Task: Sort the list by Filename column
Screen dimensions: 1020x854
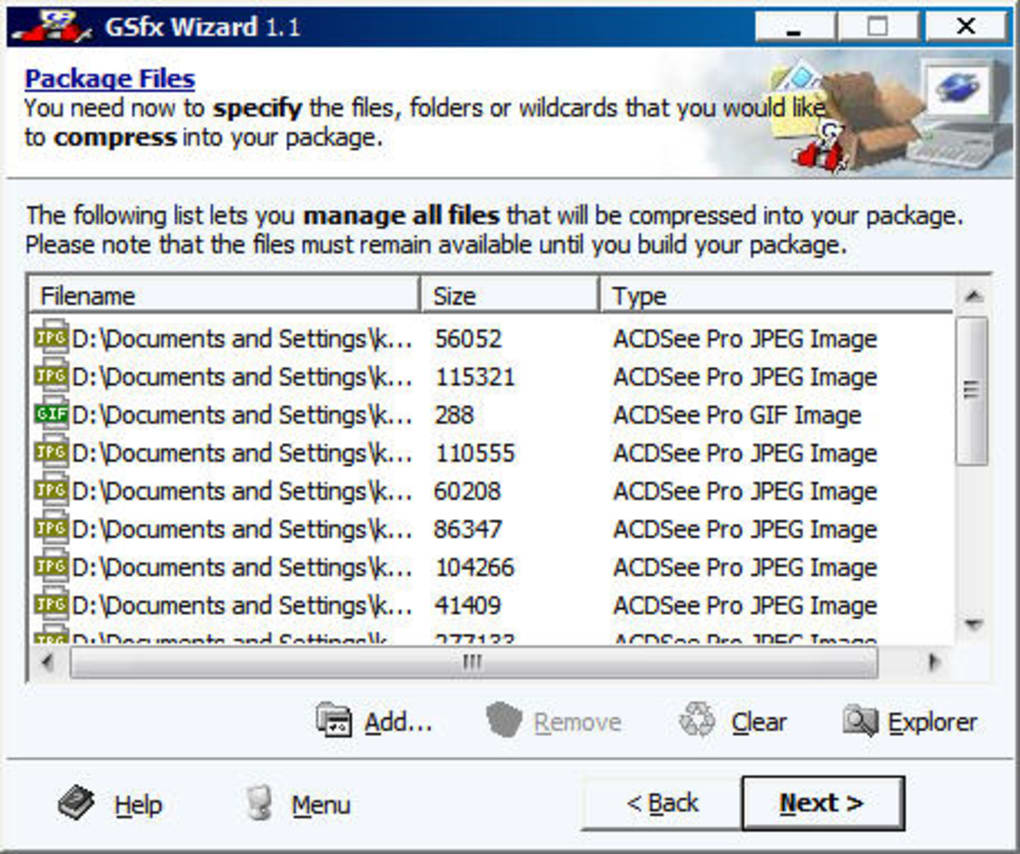Action: [x=224, y=295]
